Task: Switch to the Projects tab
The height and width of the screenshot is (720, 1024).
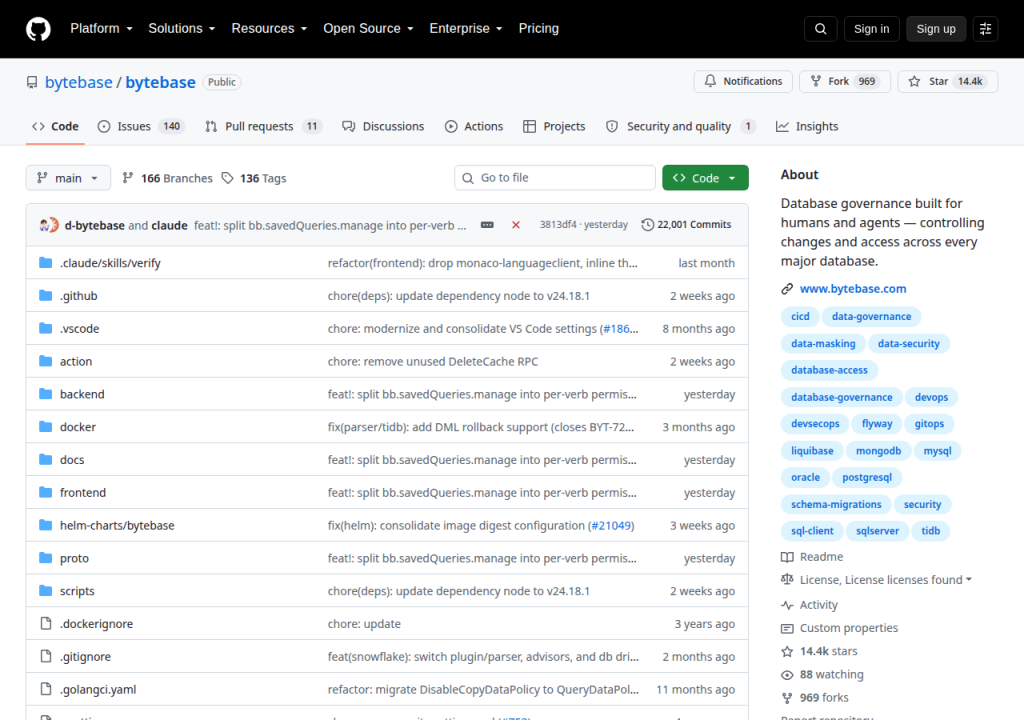Action: point(554,126)
